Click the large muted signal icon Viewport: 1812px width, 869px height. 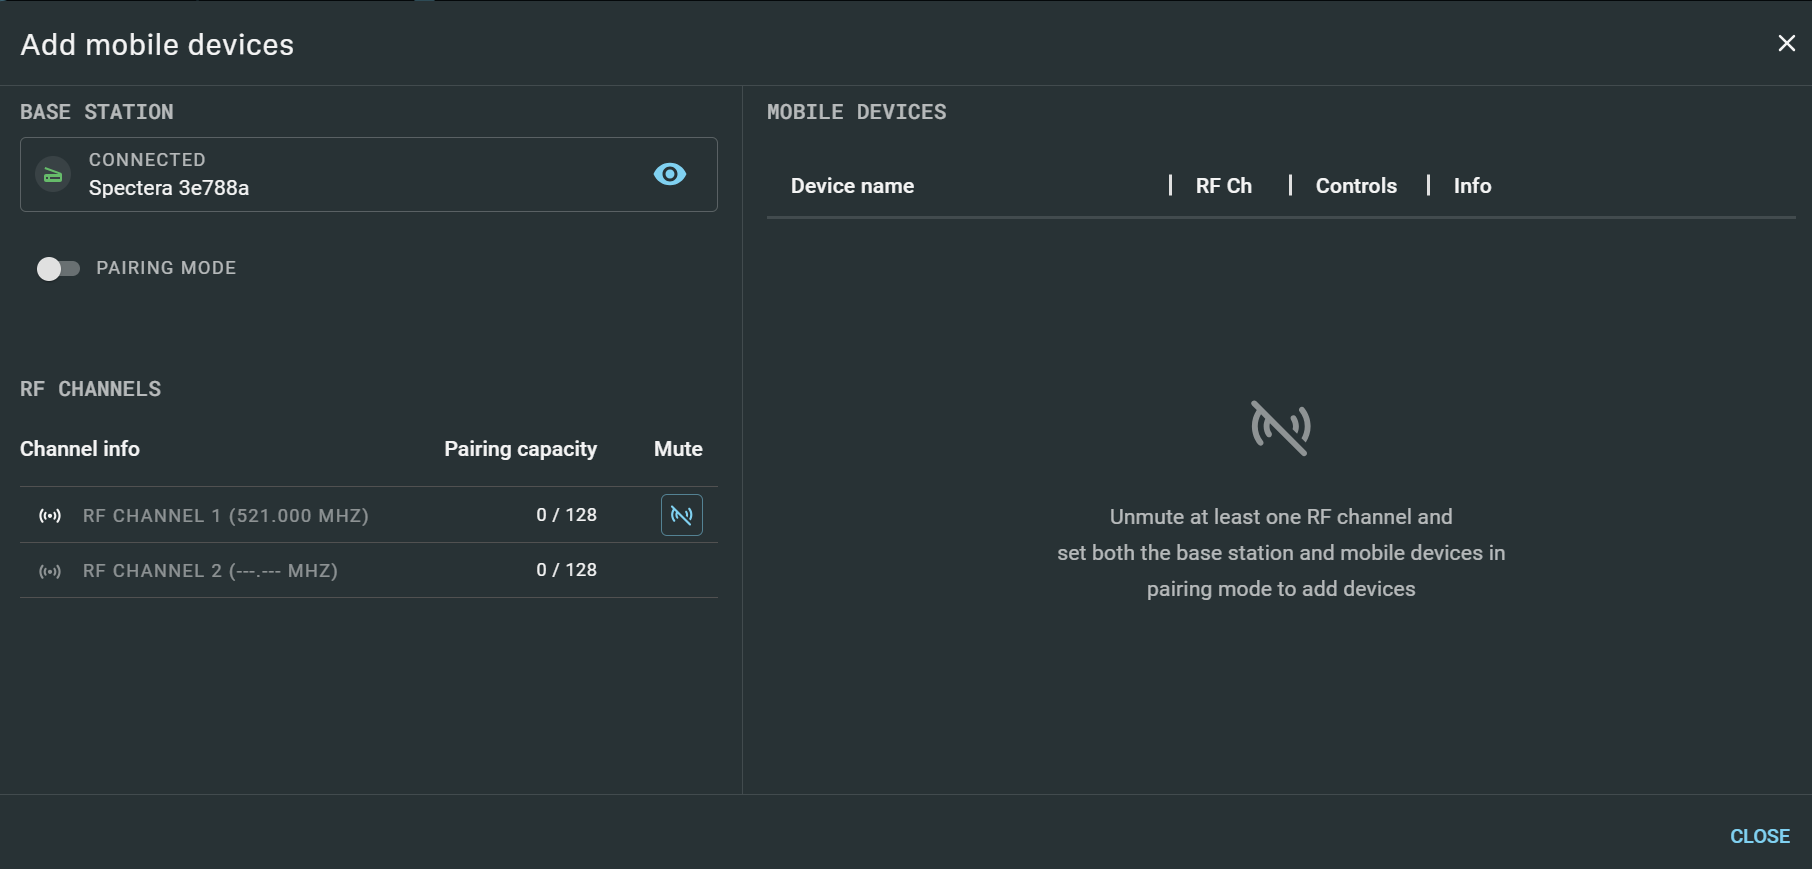pos(1280,428)
